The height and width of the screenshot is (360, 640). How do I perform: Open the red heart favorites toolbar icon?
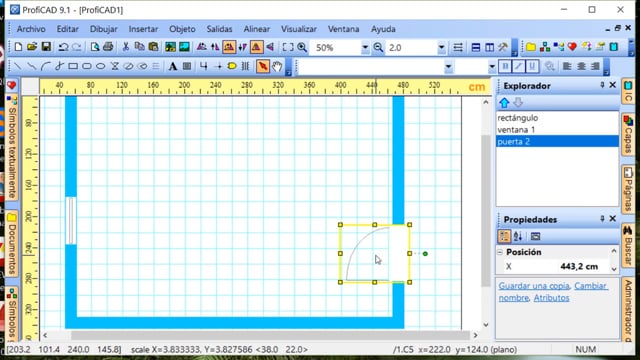click(x=572, y=47)
